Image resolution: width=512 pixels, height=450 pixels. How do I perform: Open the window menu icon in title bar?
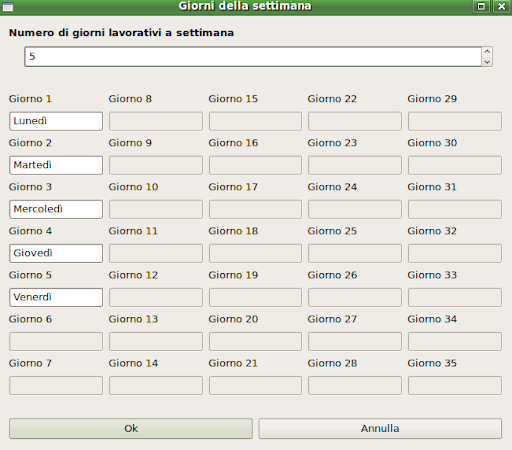point(8,7)
